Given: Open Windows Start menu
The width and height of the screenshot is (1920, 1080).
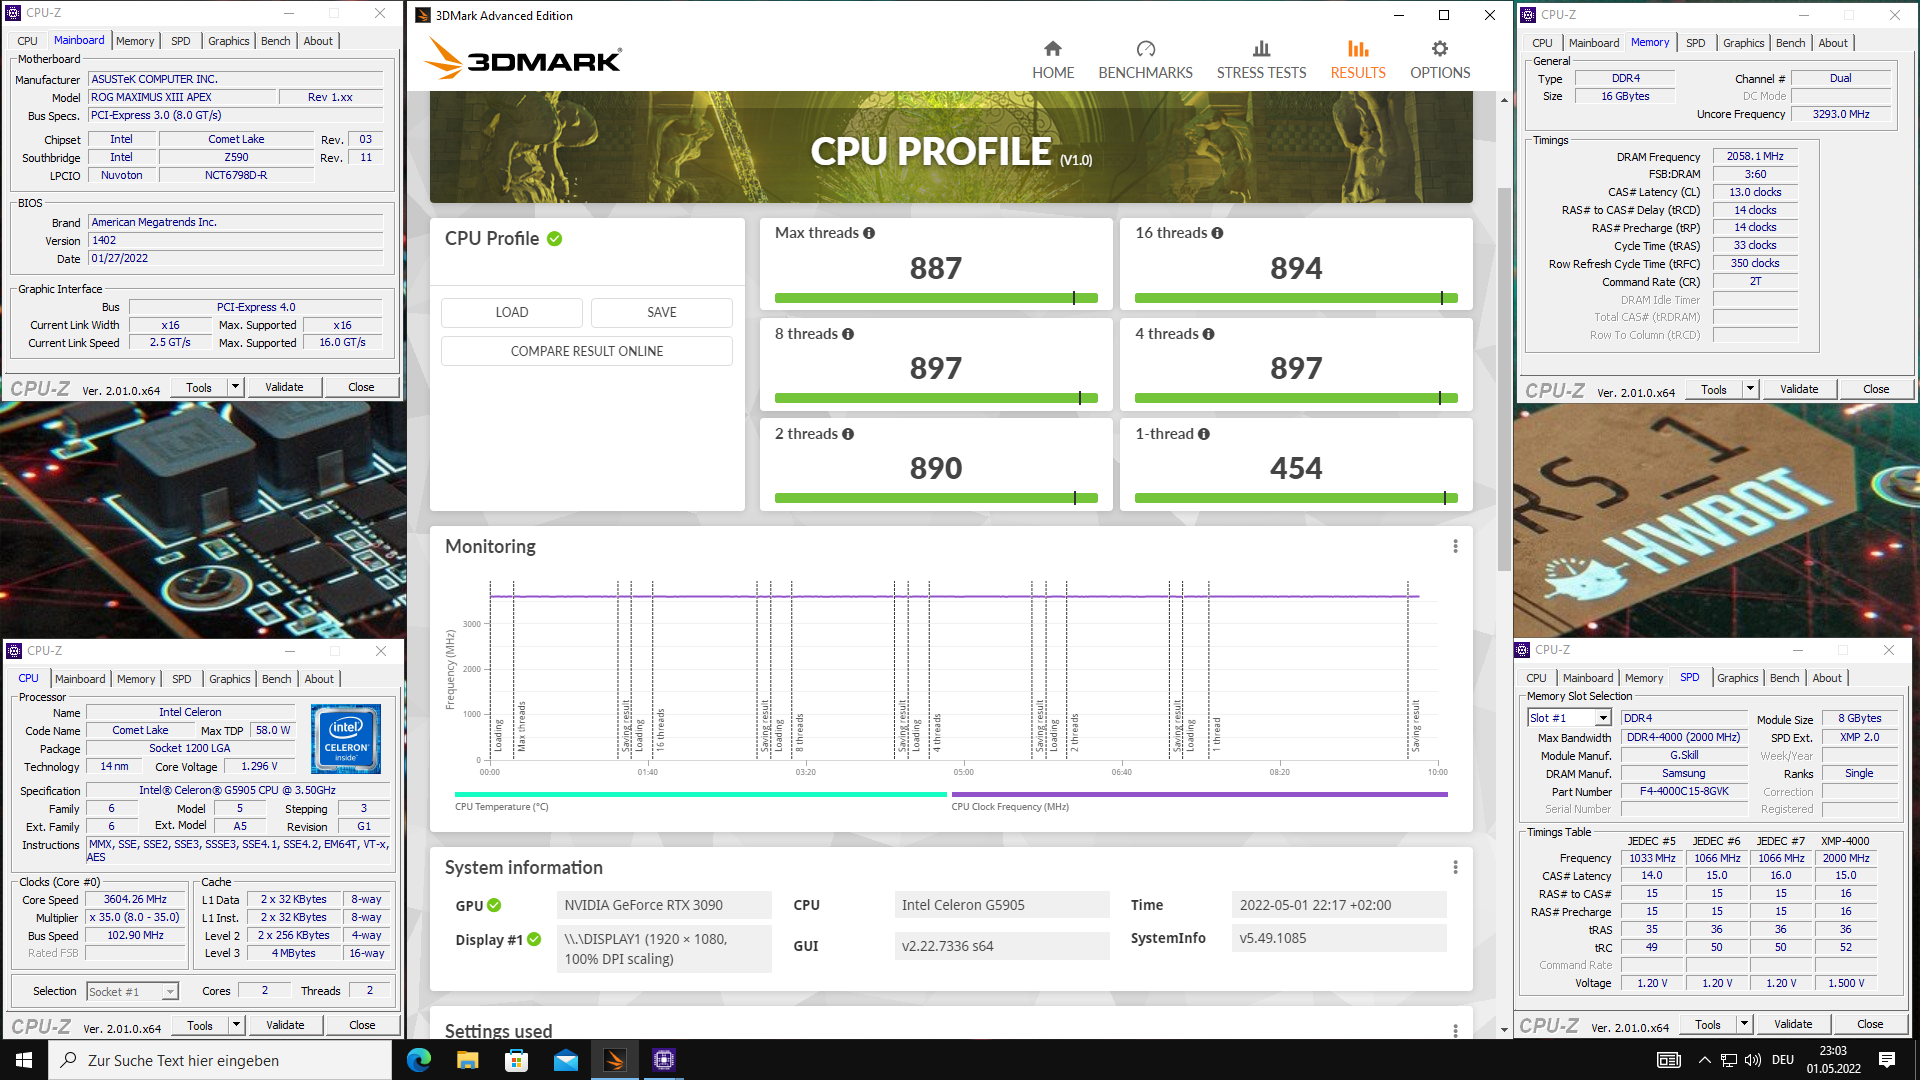Looking at the screenshot, I should [24, 1060].
